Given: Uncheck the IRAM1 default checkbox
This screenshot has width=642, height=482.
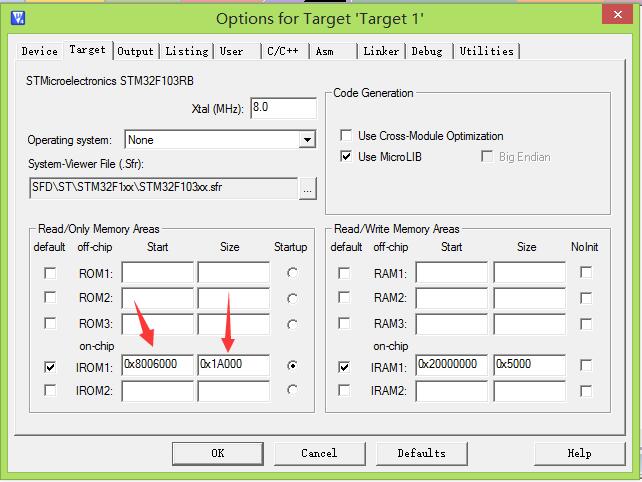Looking at the screenshot, I should click(x=344, y=367).
